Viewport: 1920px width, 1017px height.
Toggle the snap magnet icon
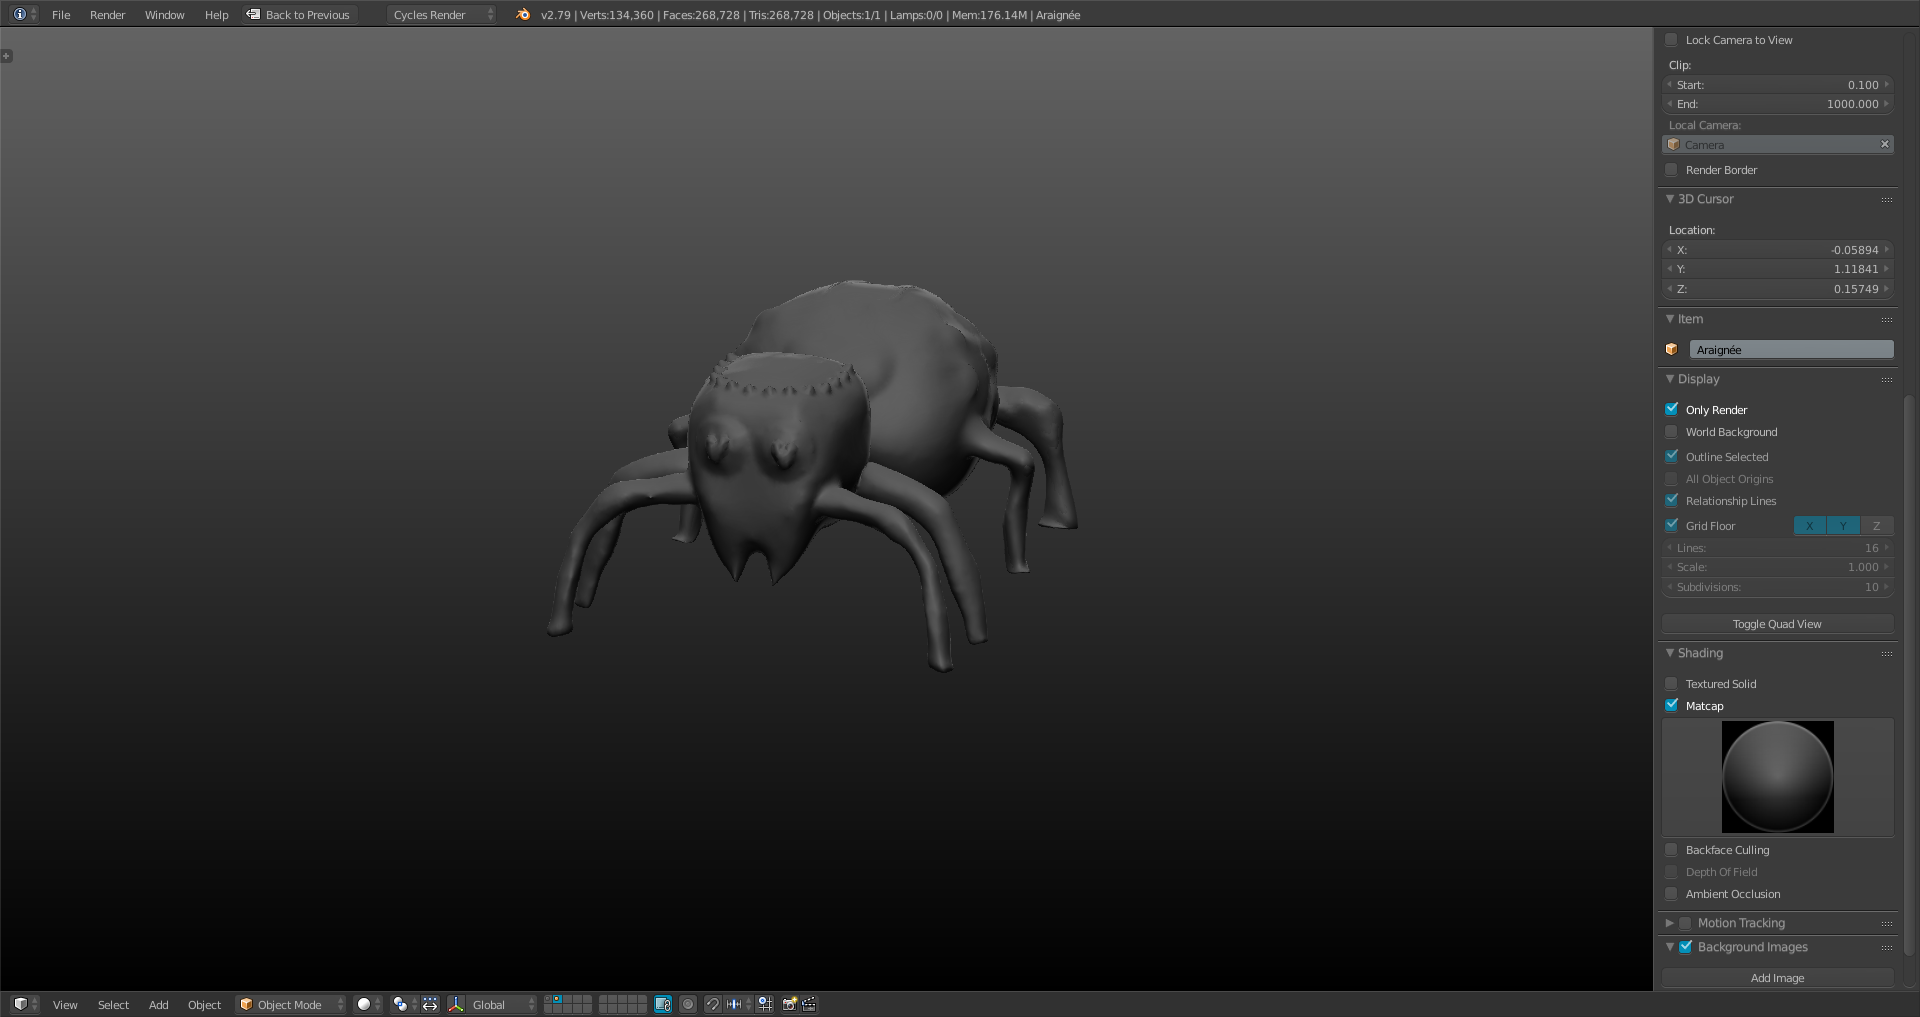[x=712, y=1004]
